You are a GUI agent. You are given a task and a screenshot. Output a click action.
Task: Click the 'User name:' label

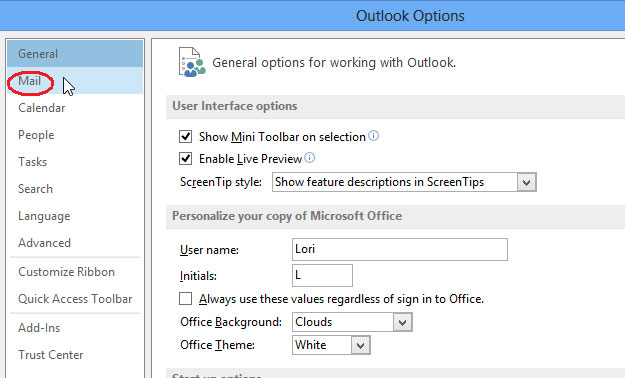[209, 250]
